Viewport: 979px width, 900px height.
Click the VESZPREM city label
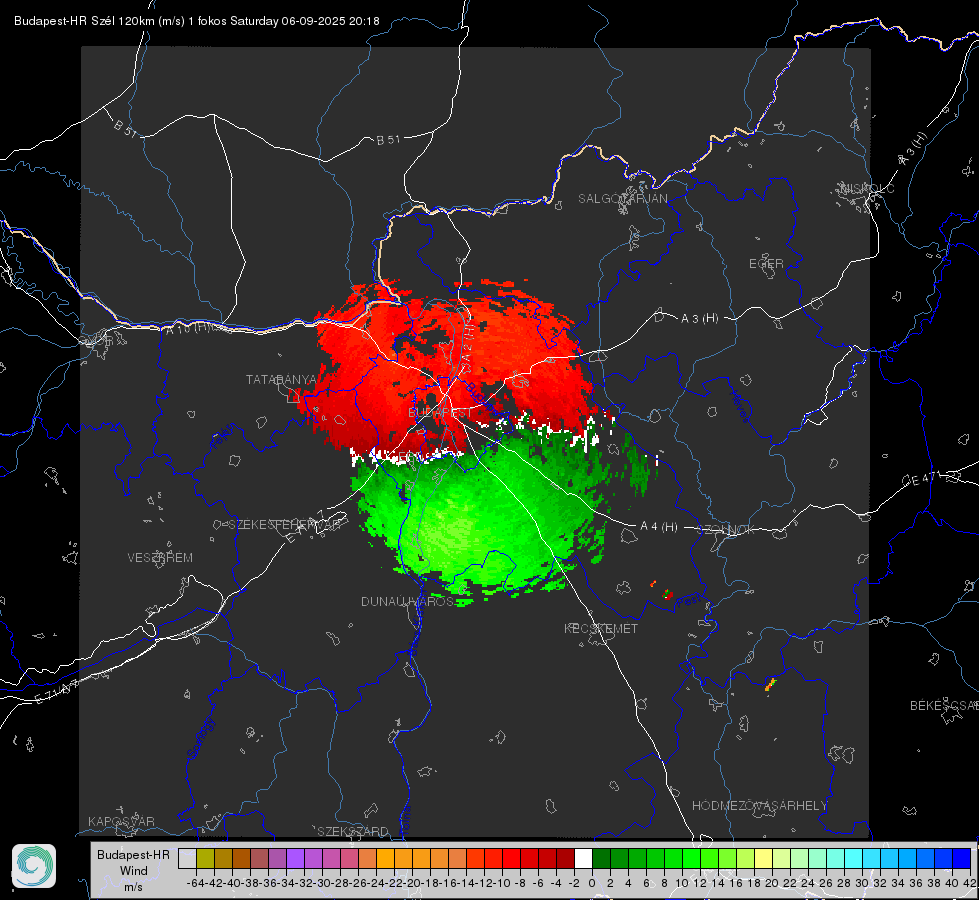[160, 558]
